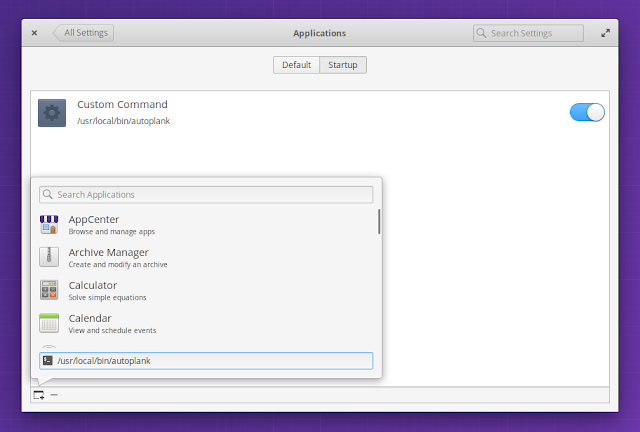Viewport: 640px width, 432px height.
Task: Switch to the Default tab
Action: [296, 65]
